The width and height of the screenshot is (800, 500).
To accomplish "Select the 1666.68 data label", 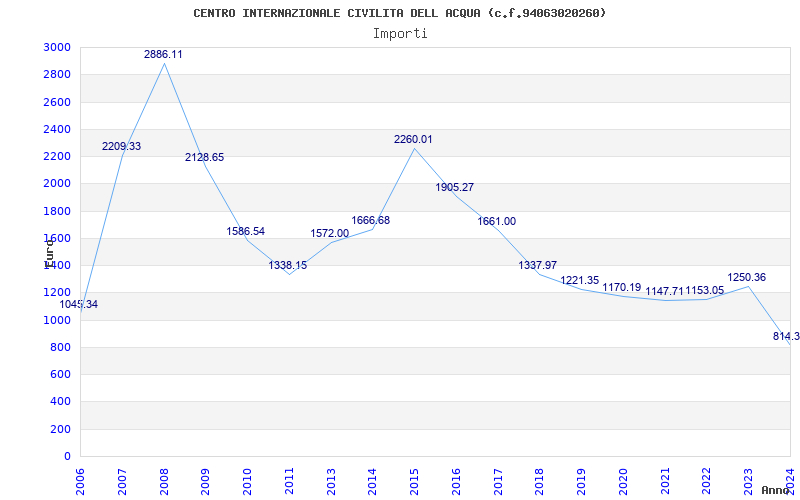I will (x=371, y=220).
